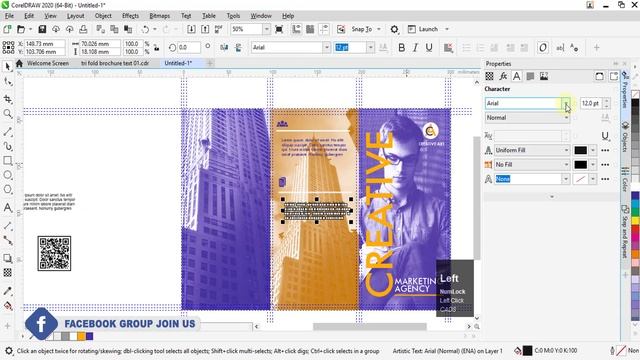Click the Undo arrow icon
This screenshot has height=360, width=640.
pos(145,29)
